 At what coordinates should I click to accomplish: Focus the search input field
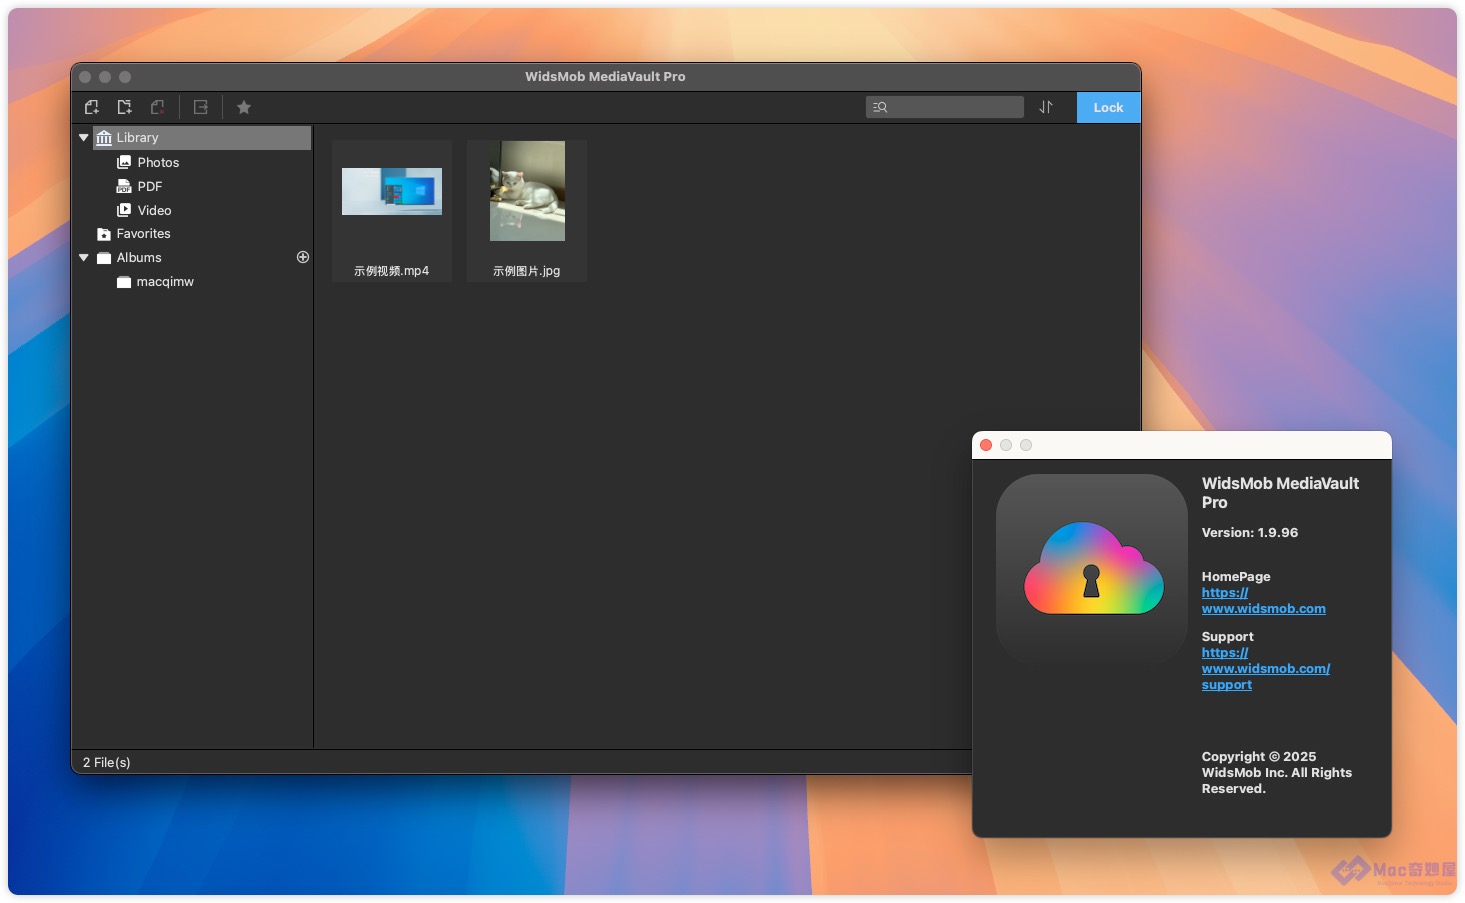click(x=945, y=107)
